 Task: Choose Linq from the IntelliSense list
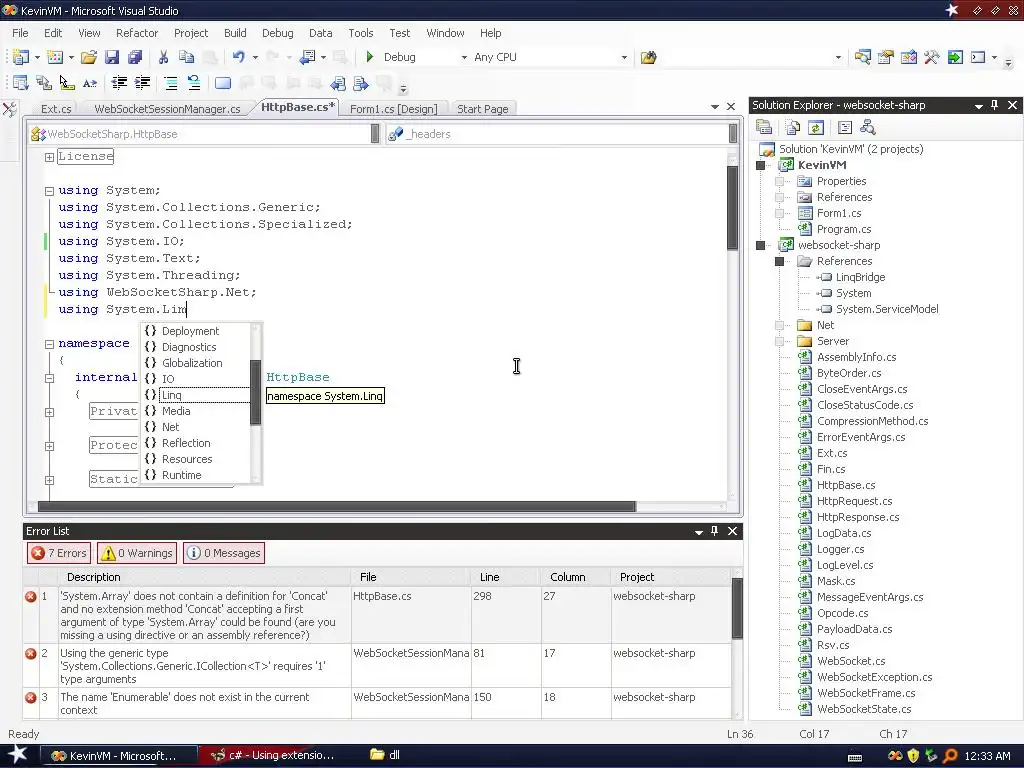click(x=196, y=395)
